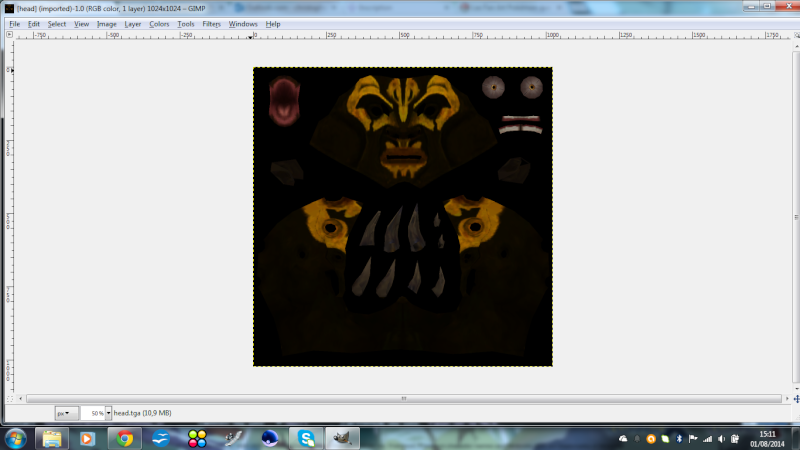This screenshot has height=450, width=800.
Task: Open the px units dropdown
Action: (66, 413)
